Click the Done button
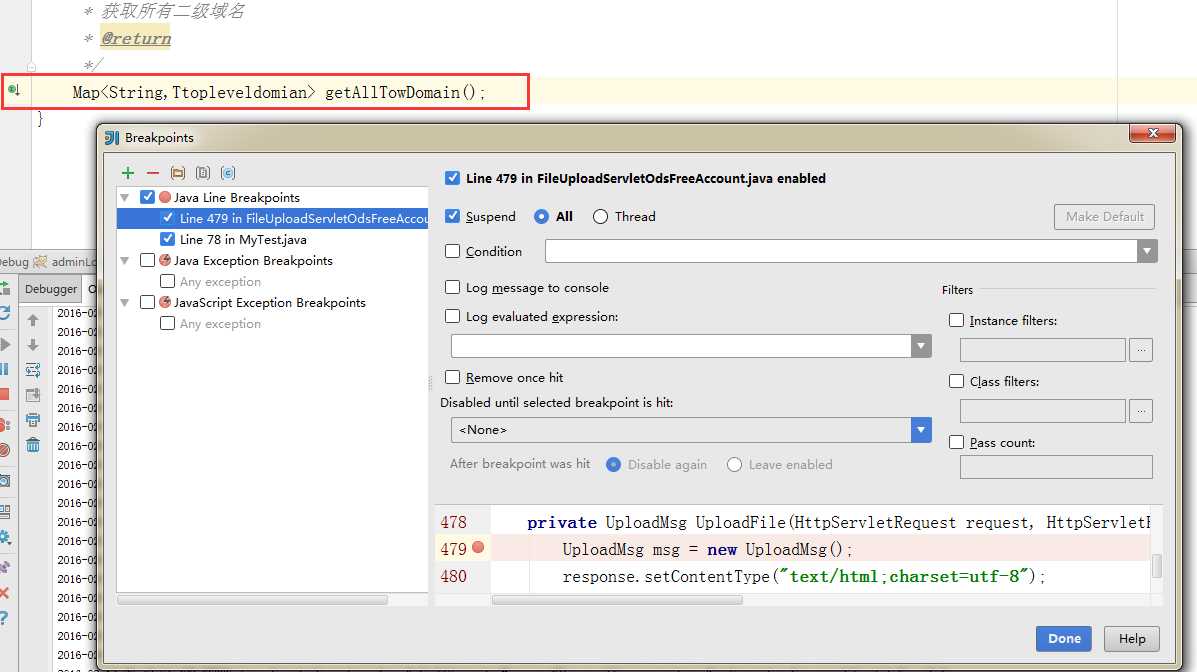 click(1063, 638)
